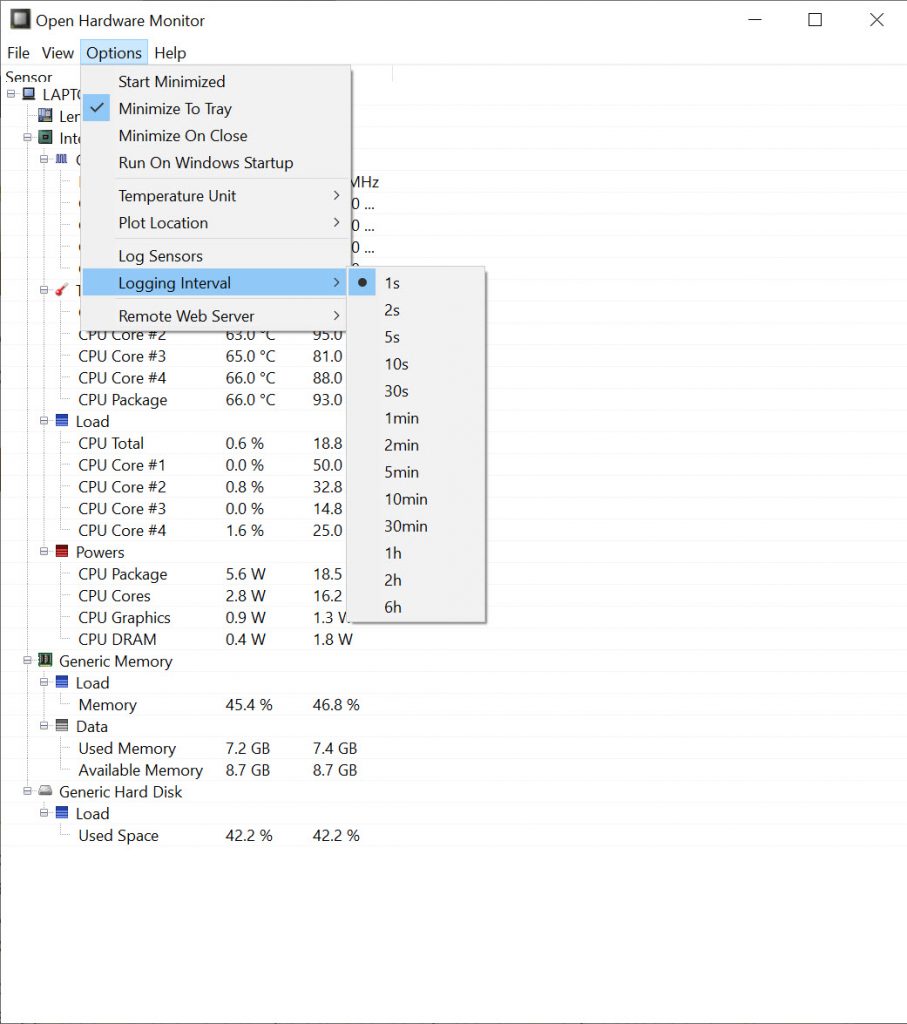Click the Clocks waveform icon
Screen dimensions: 907x1024
pyautogui.click(x=61, y=159)
